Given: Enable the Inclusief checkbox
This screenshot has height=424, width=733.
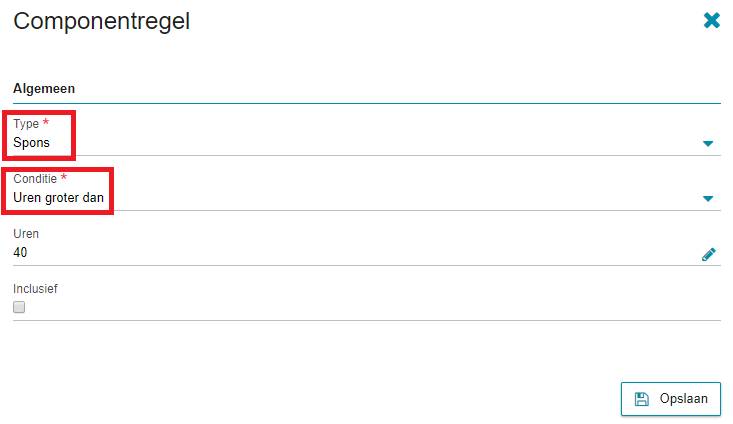Looking at the screenshot, I should tap(19, 307).
